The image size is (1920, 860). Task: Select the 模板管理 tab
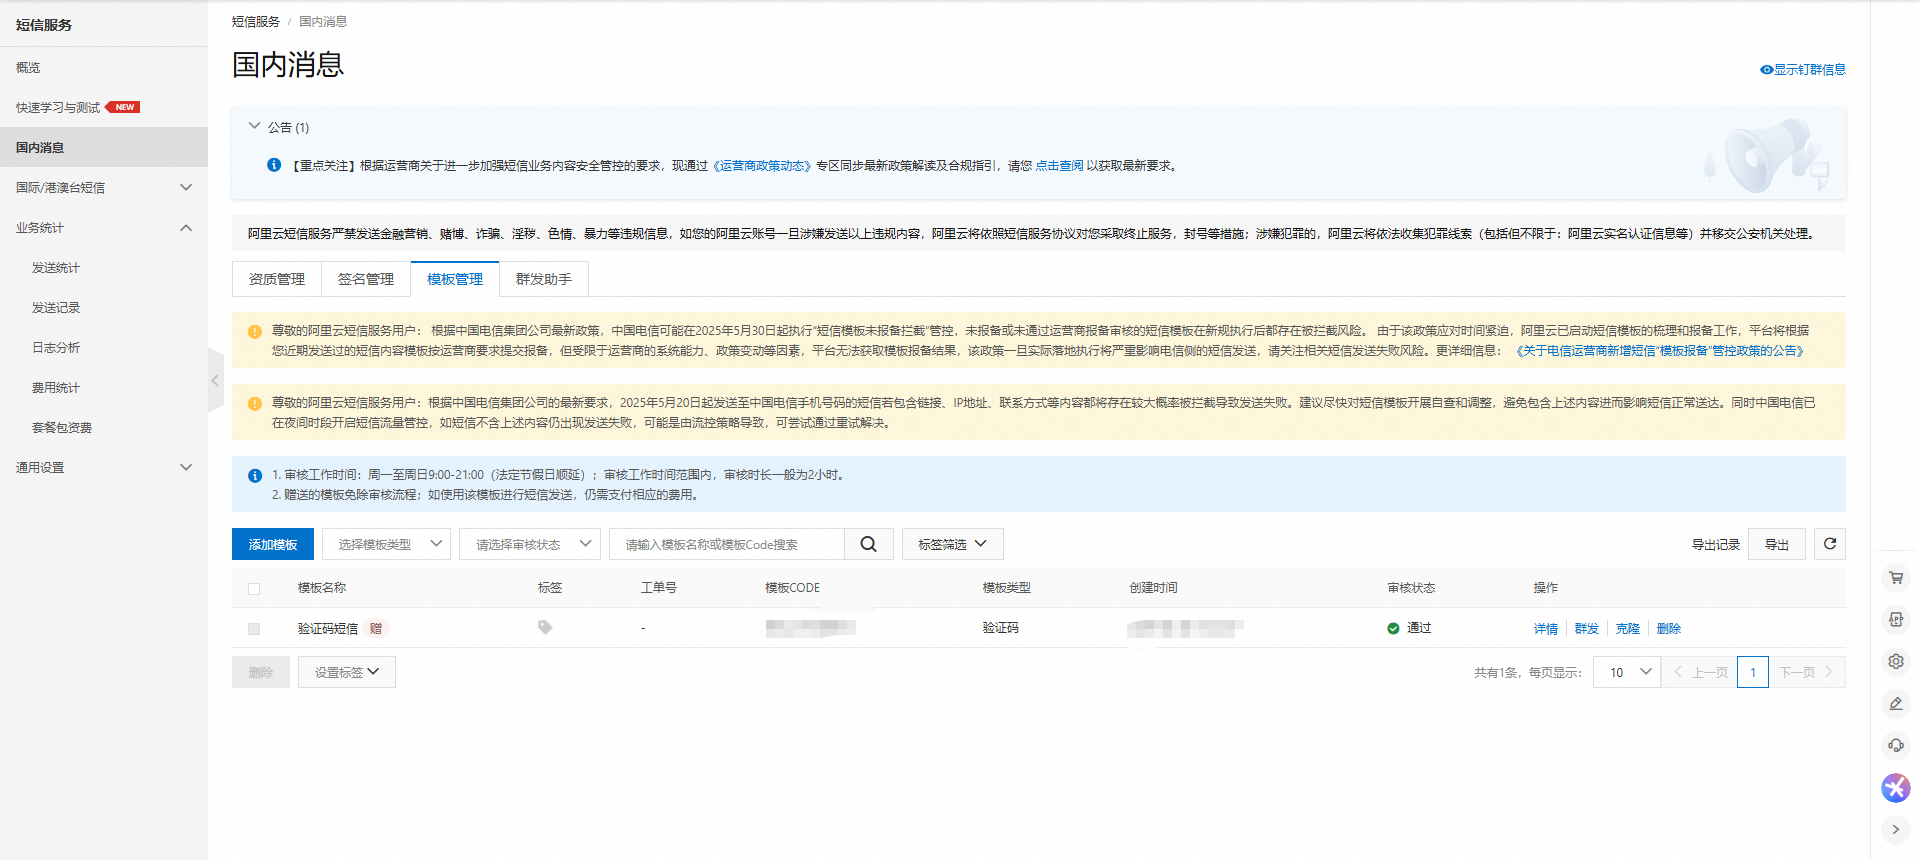click(455, 279)
